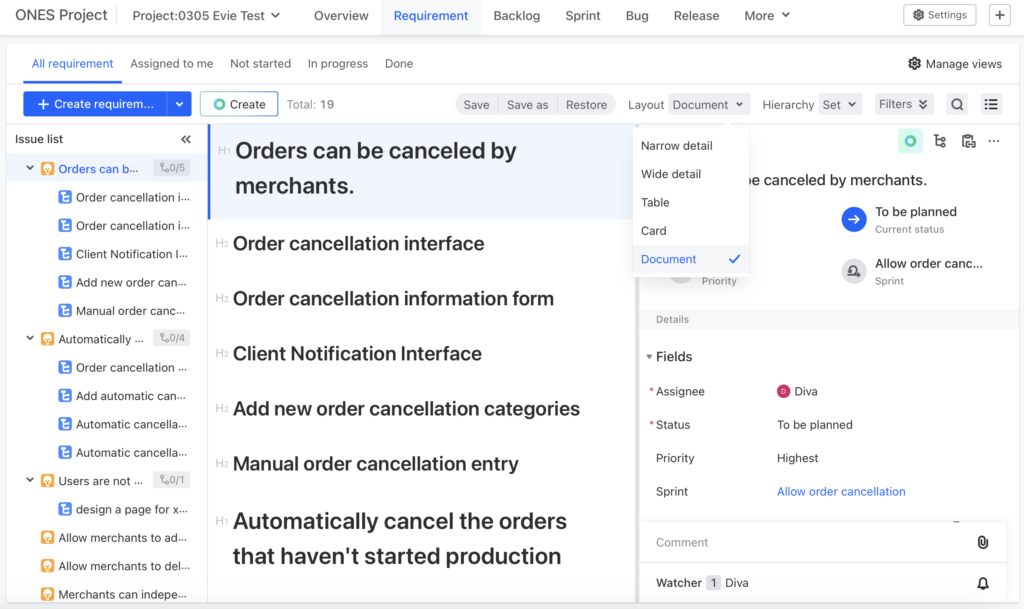Click the search magnifier icon in toolbar
This screenshot has width=1024, height=609.
[957, 105]
